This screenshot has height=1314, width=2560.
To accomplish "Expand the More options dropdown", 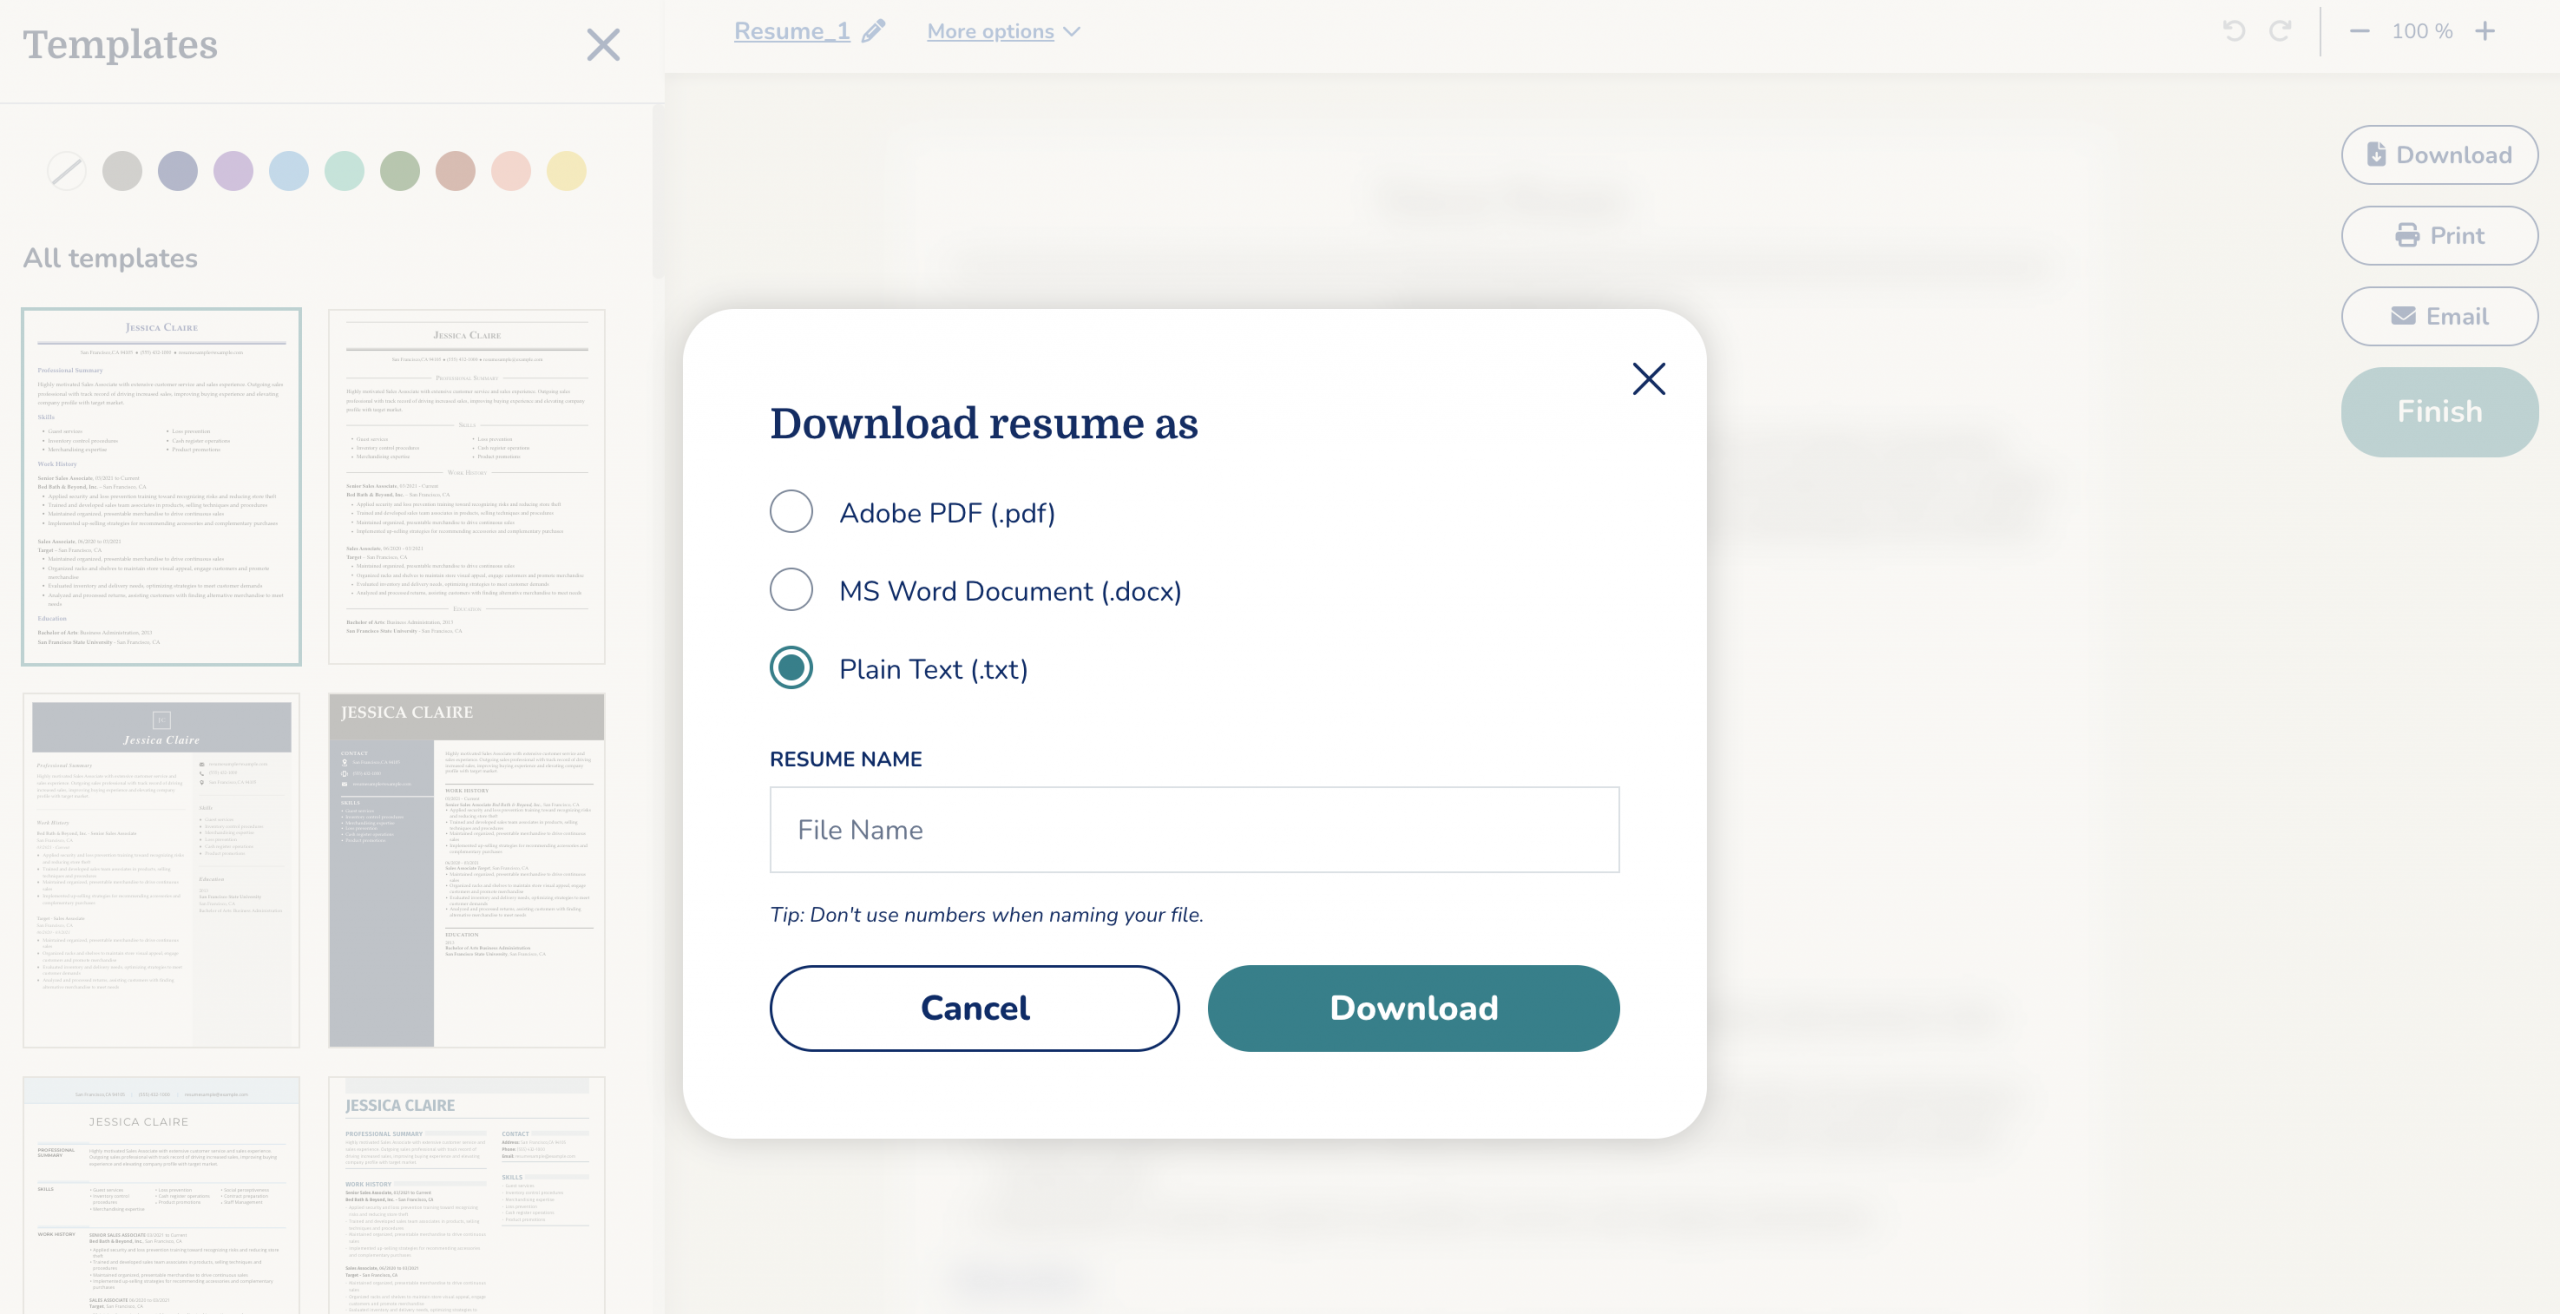I will coord(1003,31).
